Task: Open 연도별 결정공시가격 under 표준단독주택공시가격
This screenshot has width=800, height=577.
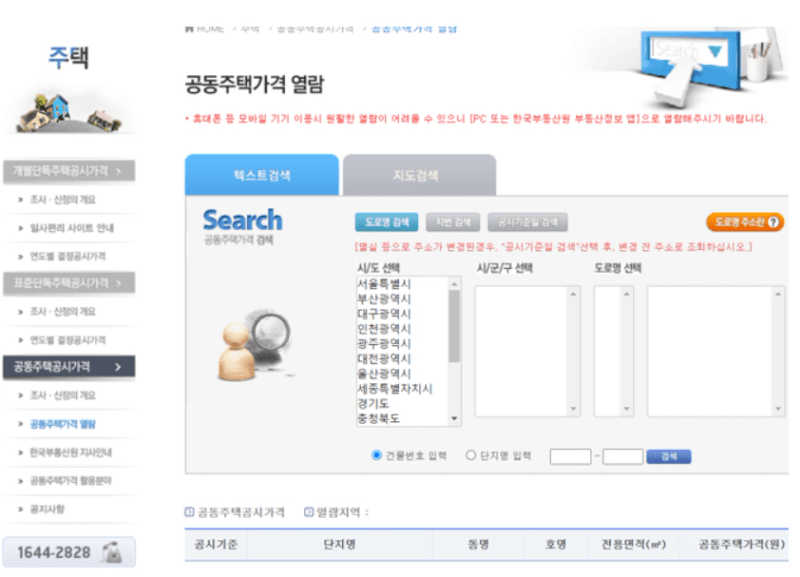Action: pos(68,340)
